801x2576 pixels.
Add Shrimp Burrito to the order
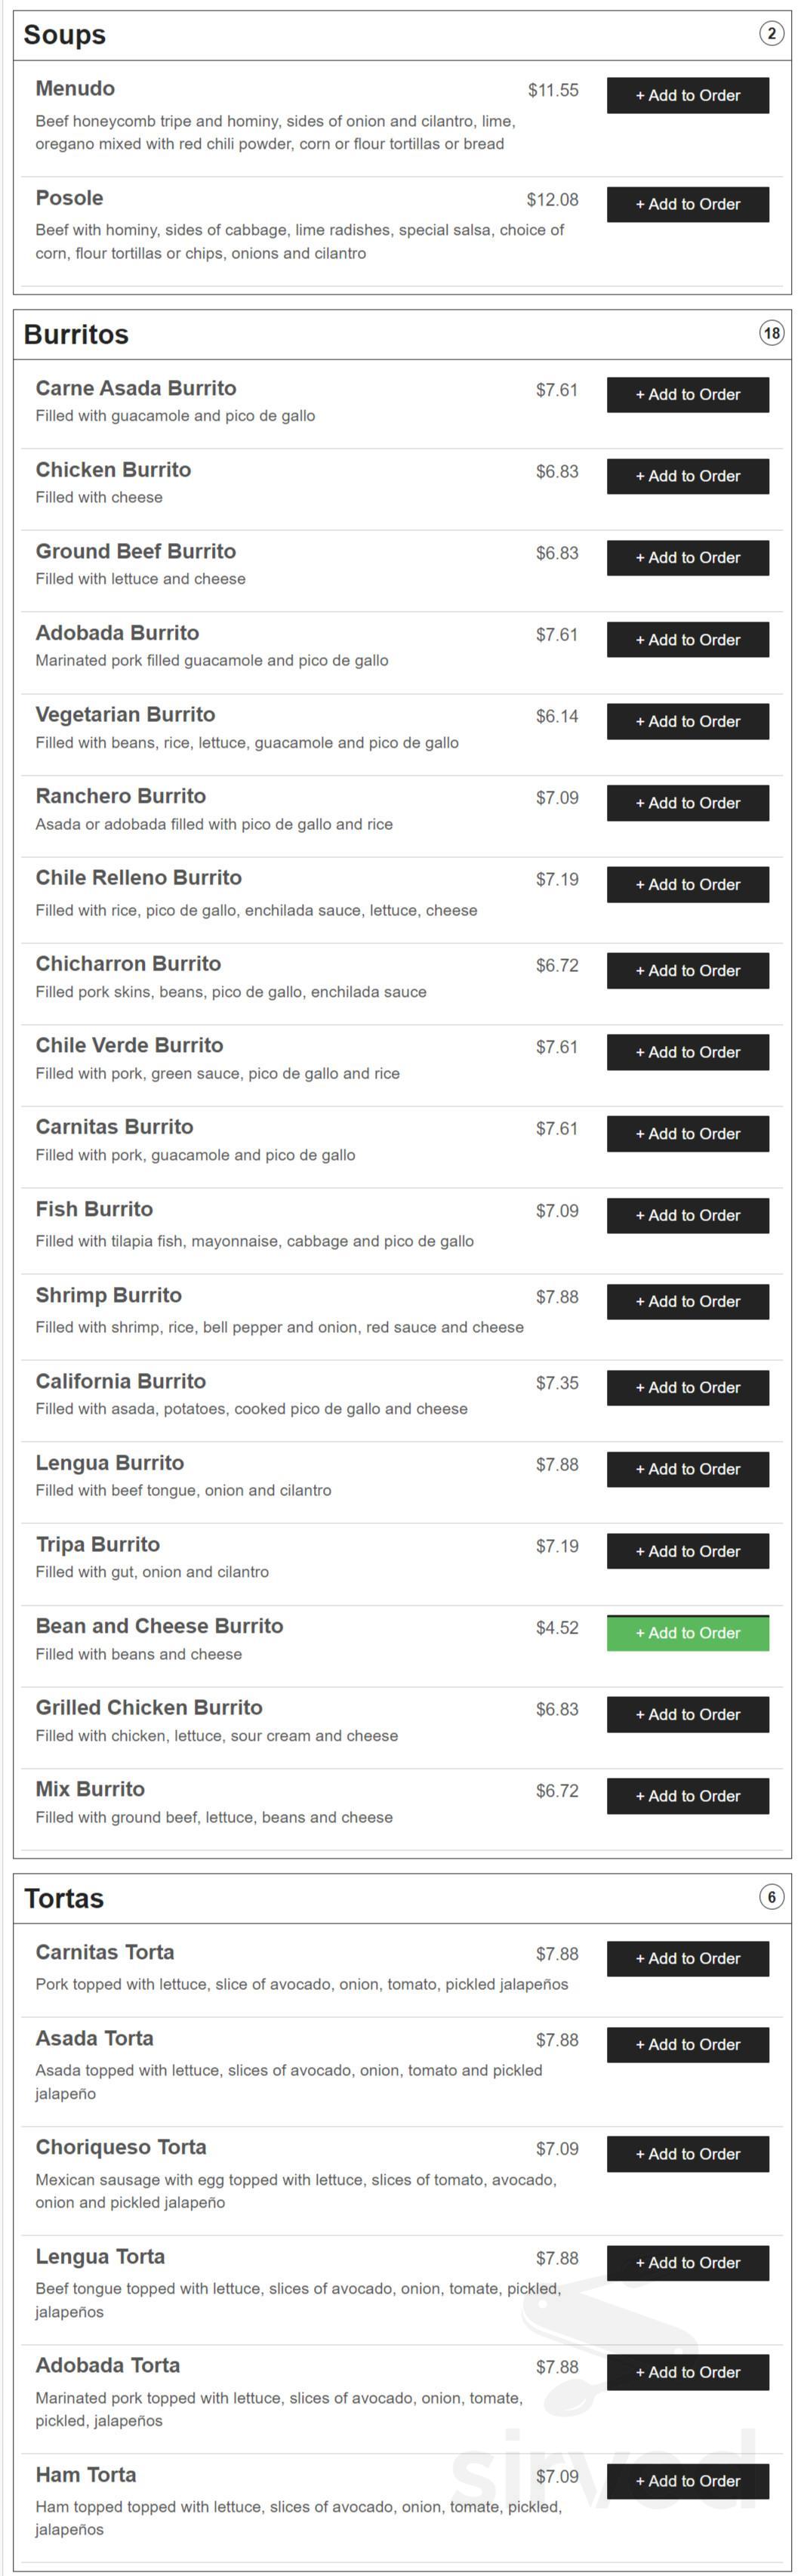click(x=687, y=1301)
